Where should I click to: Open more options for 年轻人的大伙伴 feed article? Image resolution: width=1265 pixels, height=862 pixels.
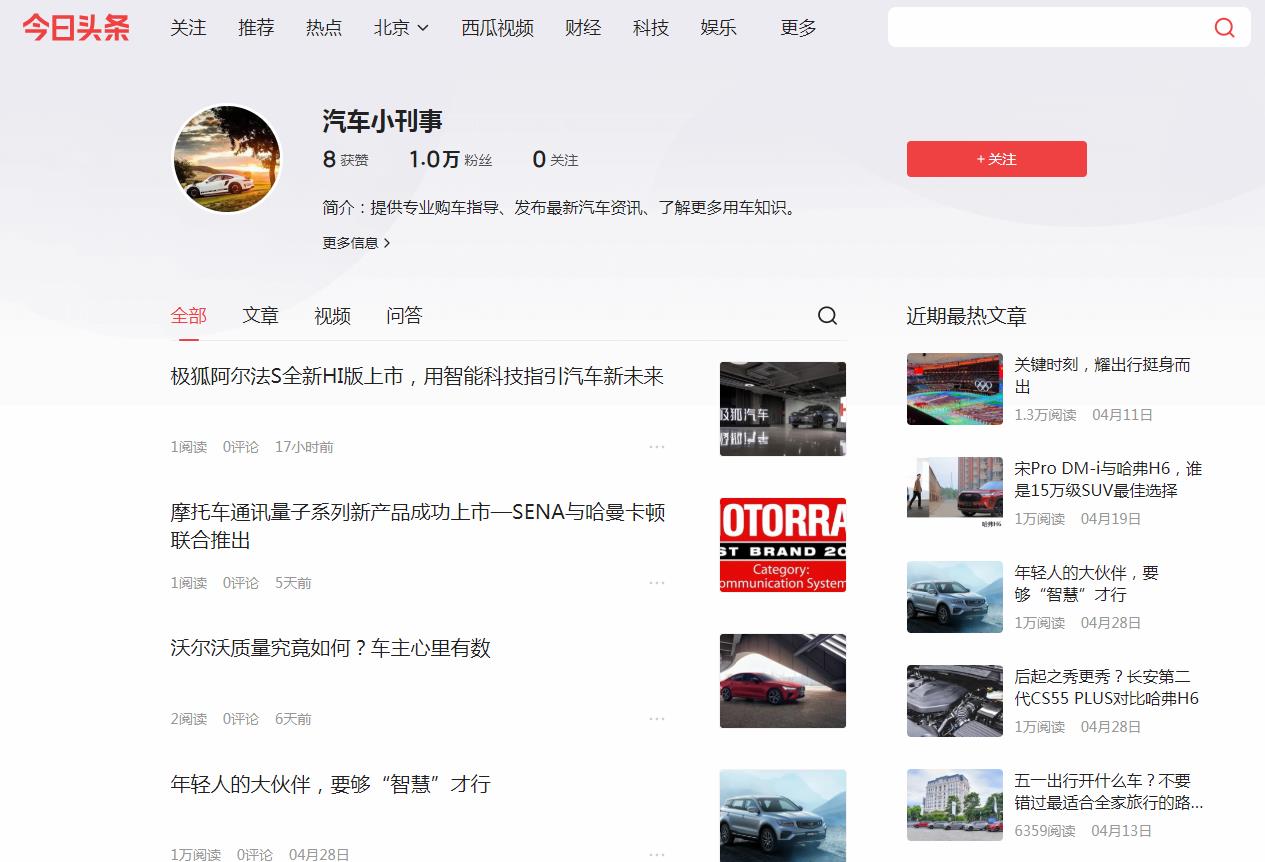tap(657, 854)
